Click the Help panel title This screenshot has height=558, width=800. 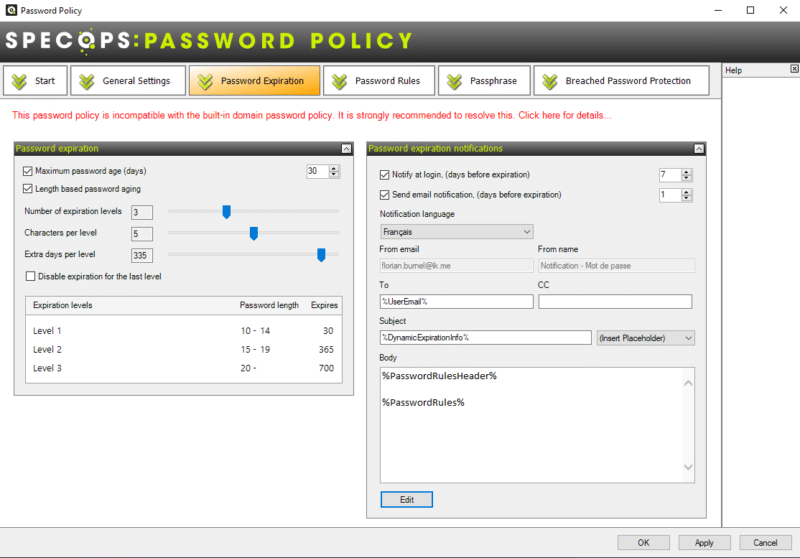[734, 70]
